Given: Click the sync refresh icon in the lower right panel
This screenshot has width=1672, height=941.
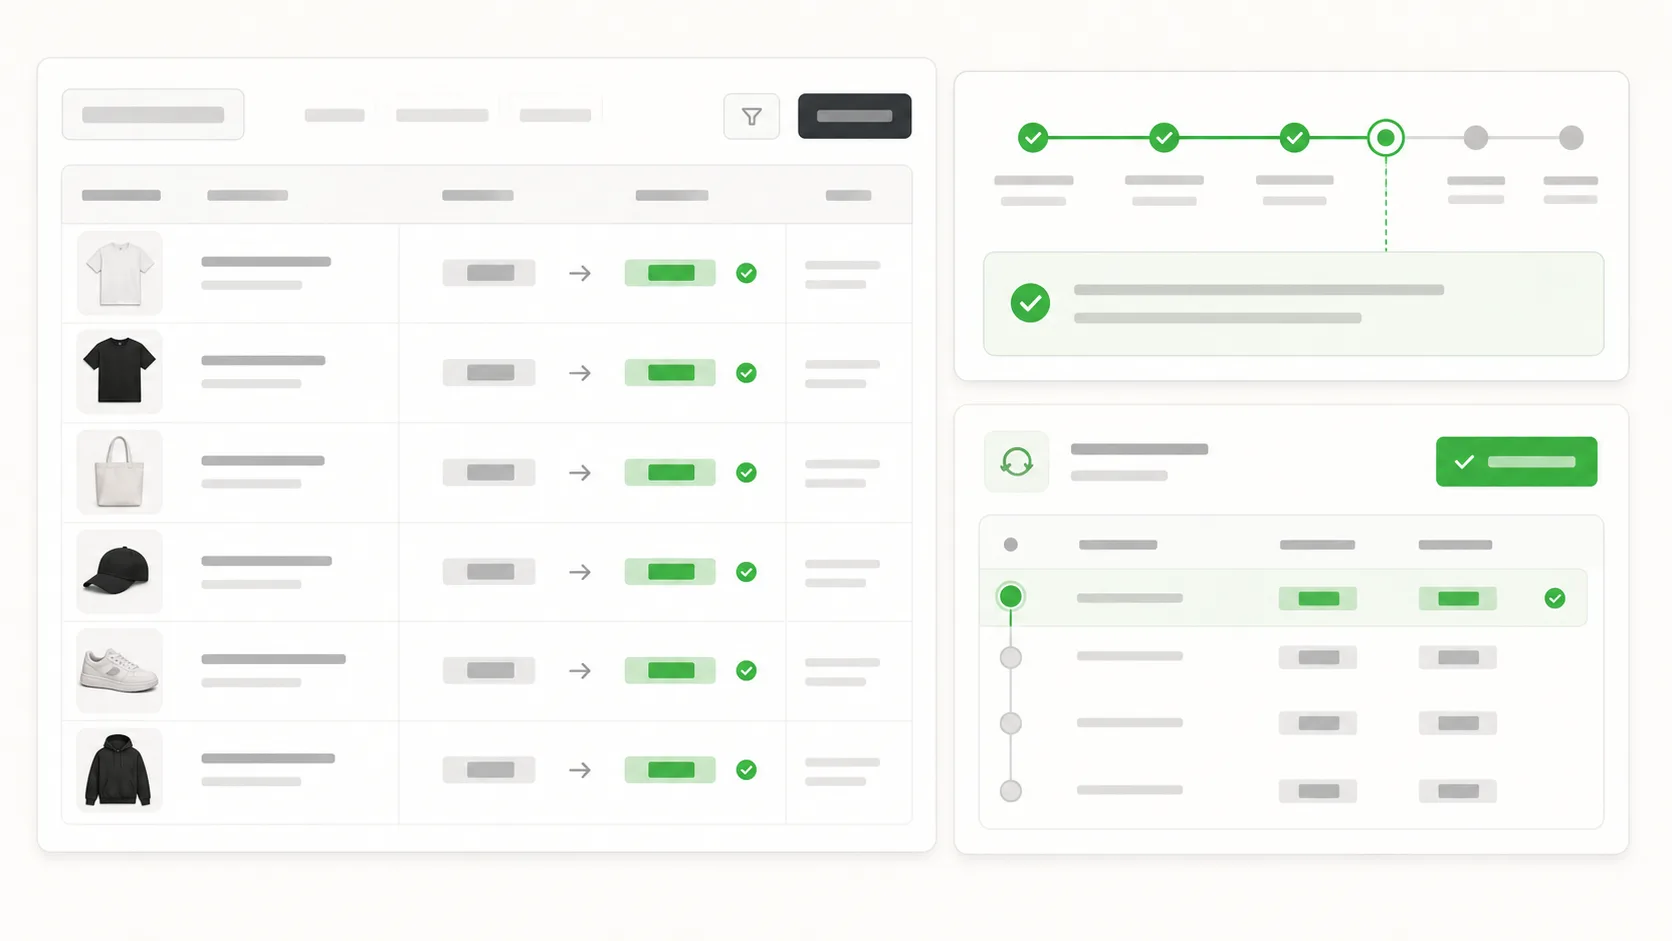Looking at the screenshot, I should 1017,462.
